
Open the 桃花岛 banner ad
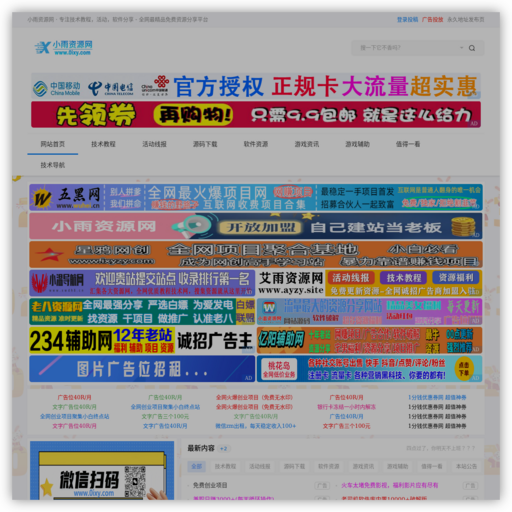point(369,369)
